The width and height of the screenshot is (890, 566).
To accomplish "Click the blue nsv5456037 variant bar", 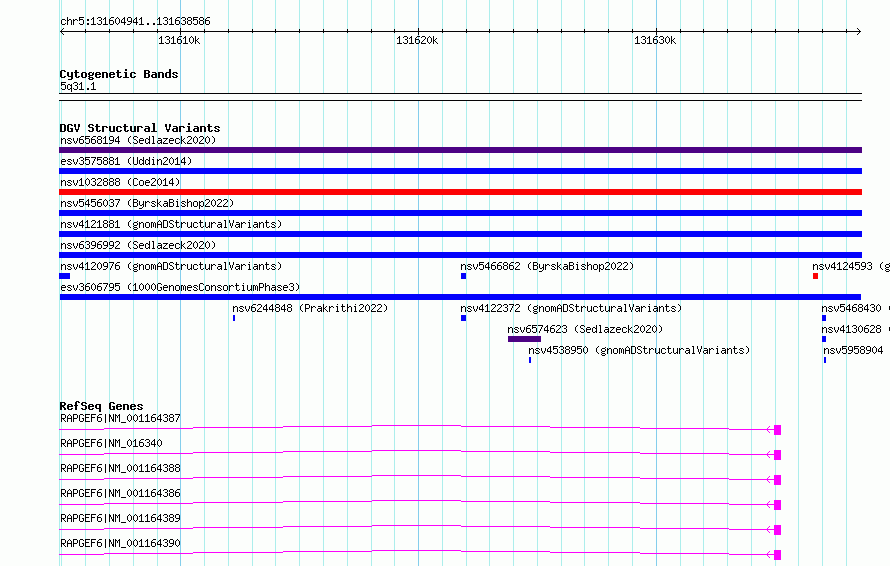I will coord(460,213).
